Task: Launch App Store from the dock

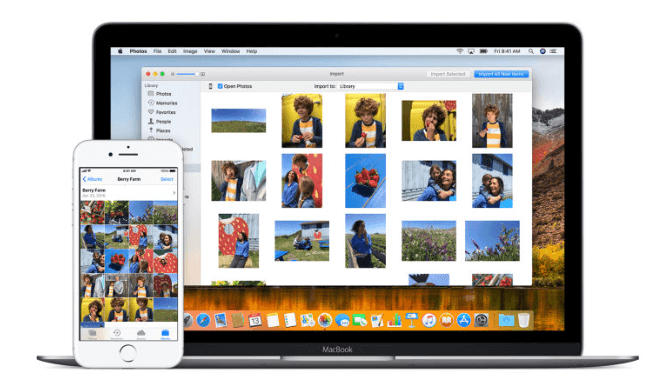Action: pyautogui.click(x=464, y=320)
